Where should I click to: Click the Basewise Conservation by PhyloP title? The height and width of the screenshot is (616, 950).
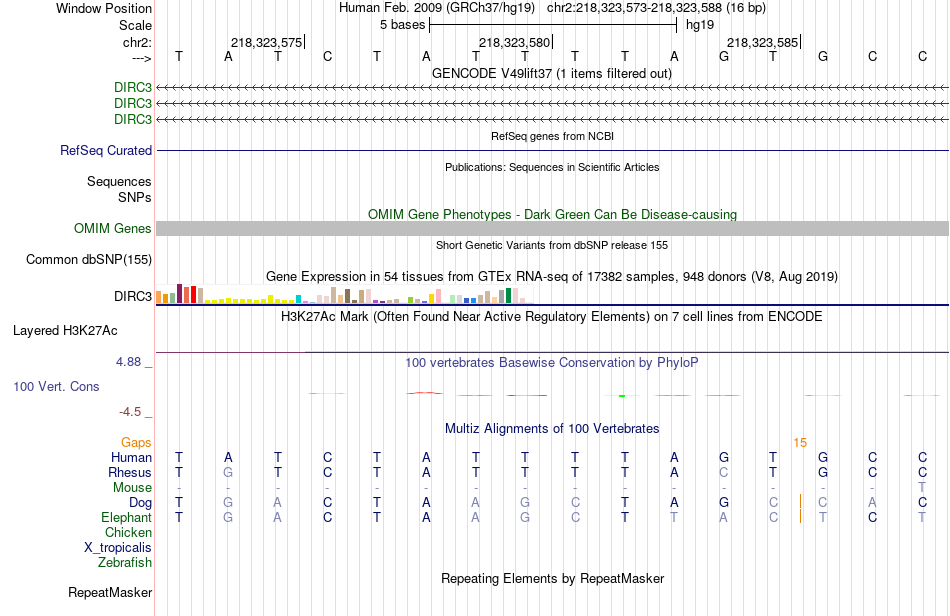coord(552,363)
